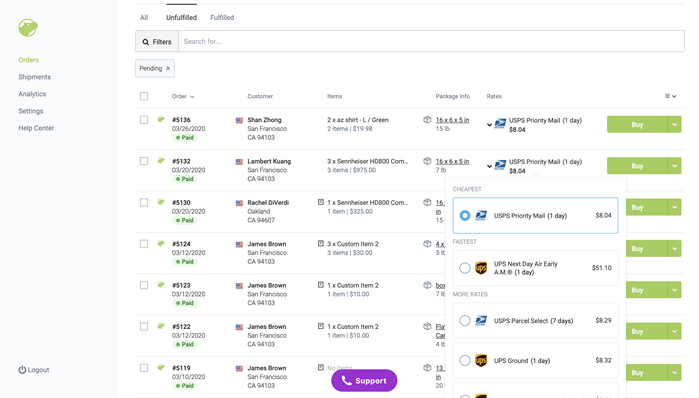Screen dimensions: 699x398
Task: Buy label for order #5136
Action: (637, 124)
